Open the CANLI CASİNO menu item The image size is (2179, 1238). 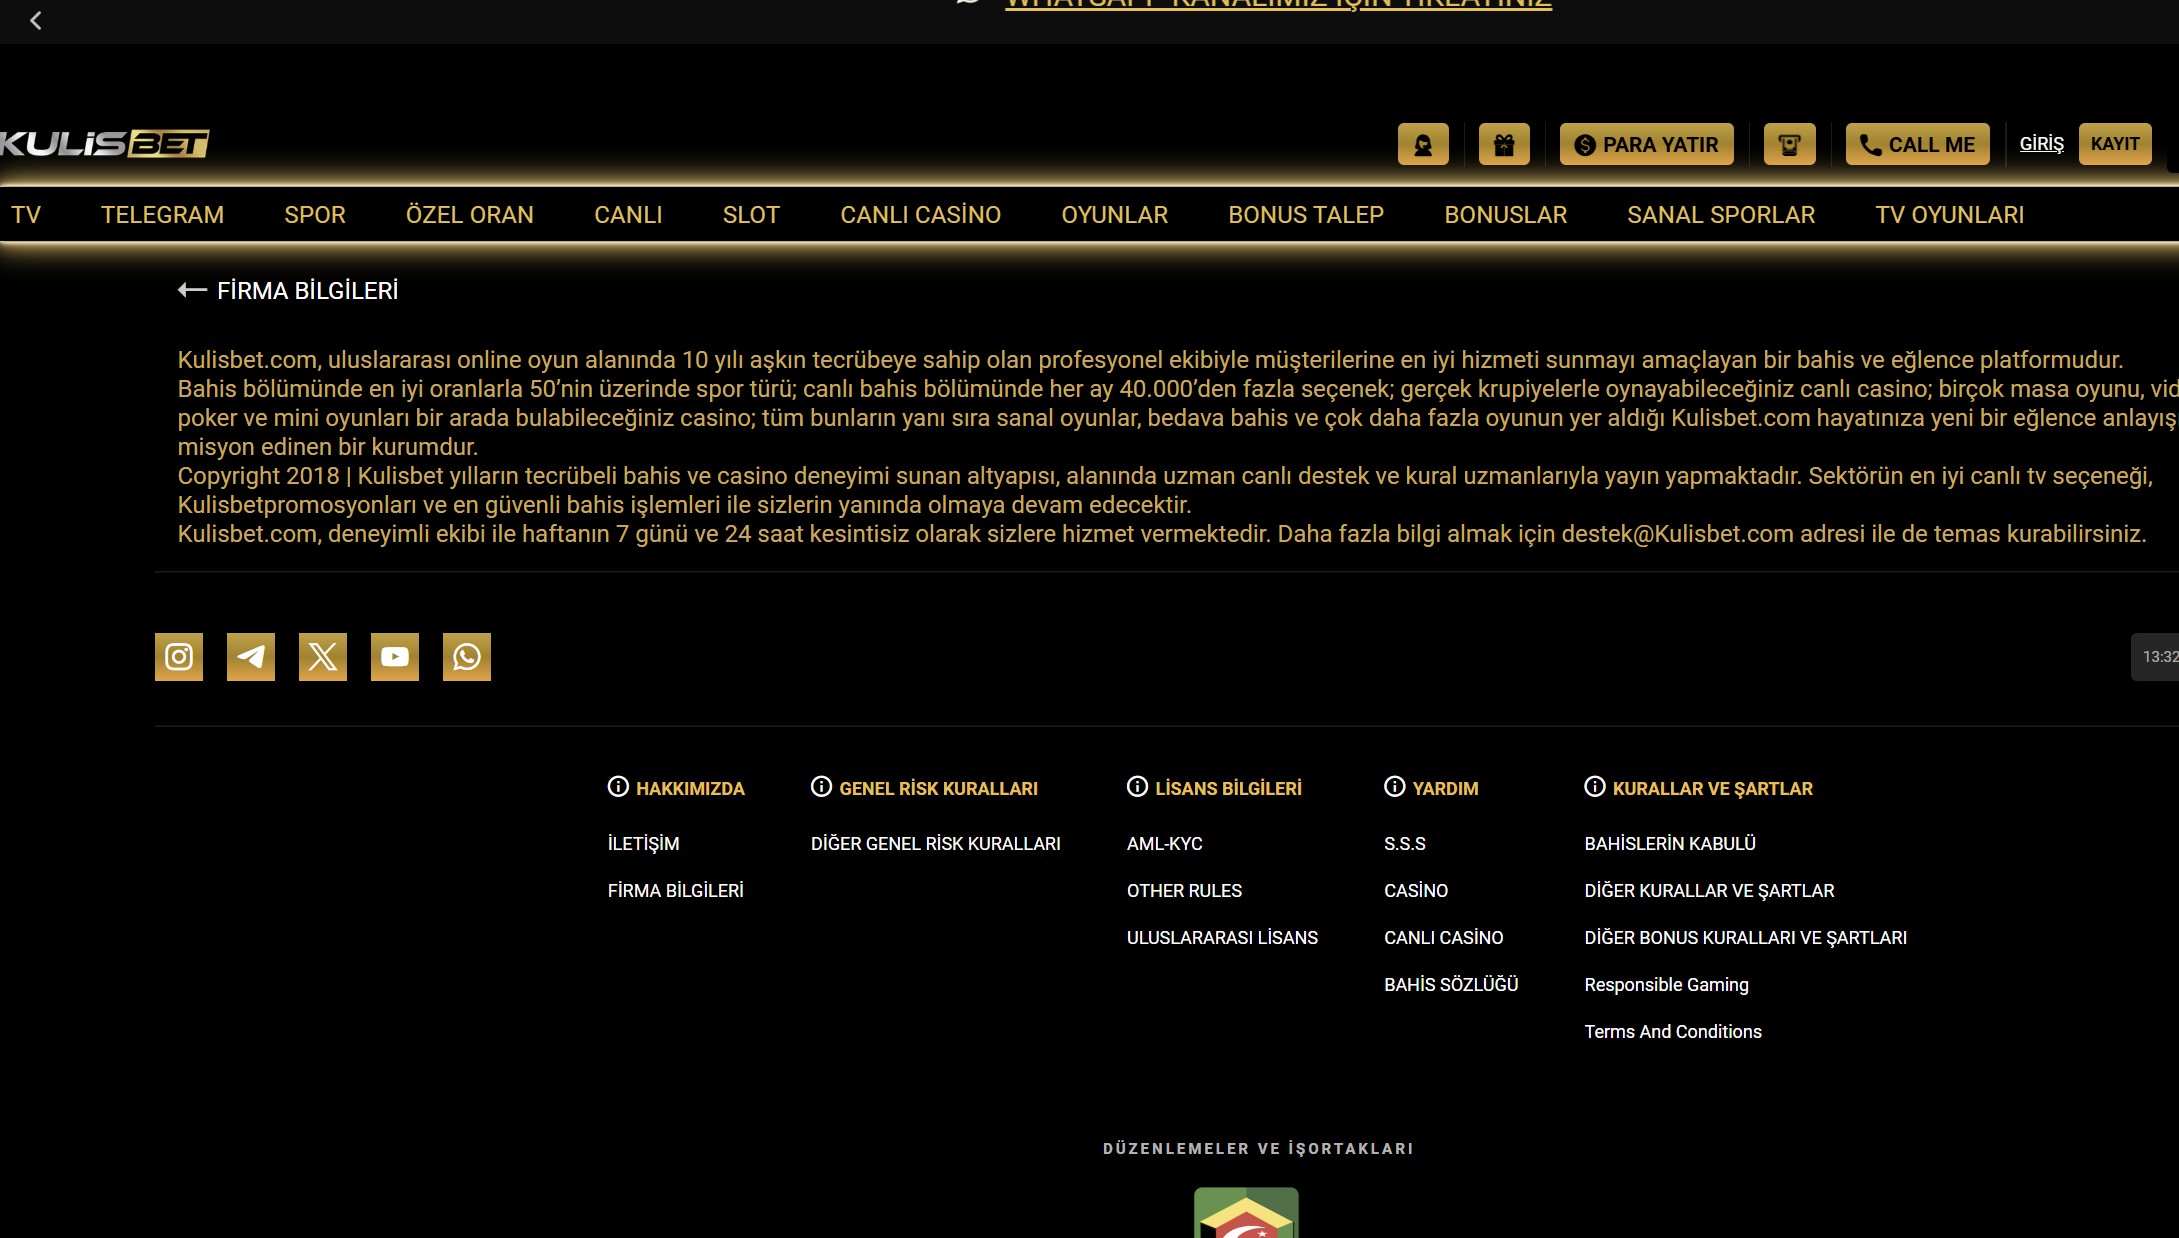920,215
